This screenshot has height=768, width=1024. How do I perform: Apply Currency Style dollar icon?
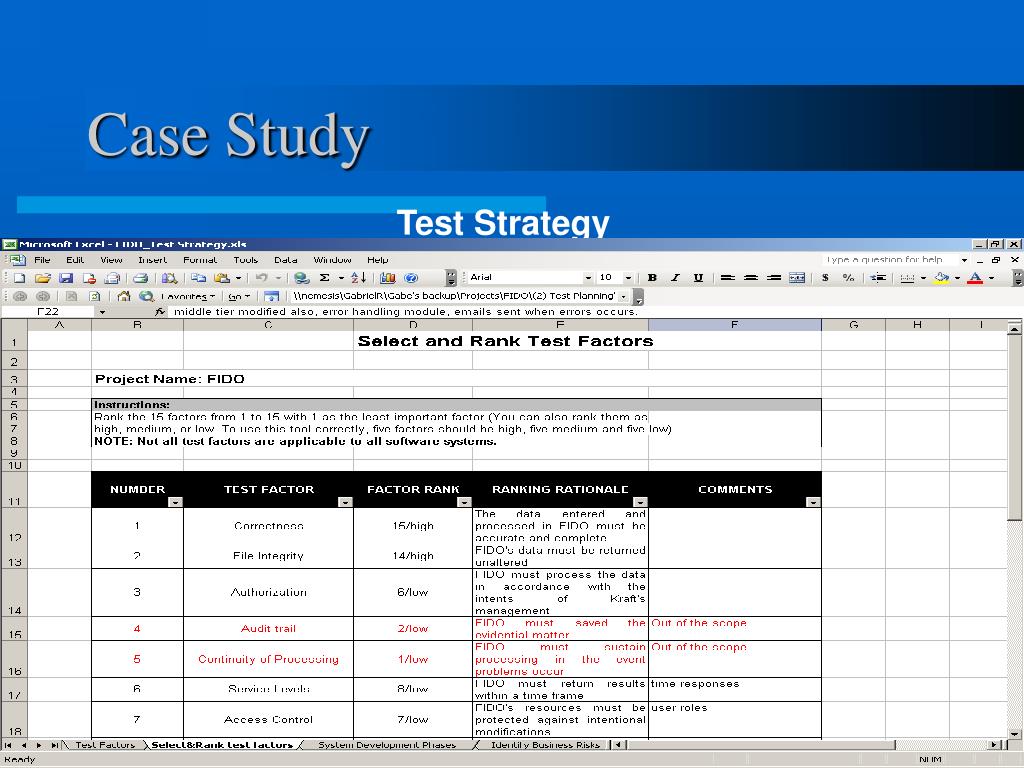click(825, 278)
